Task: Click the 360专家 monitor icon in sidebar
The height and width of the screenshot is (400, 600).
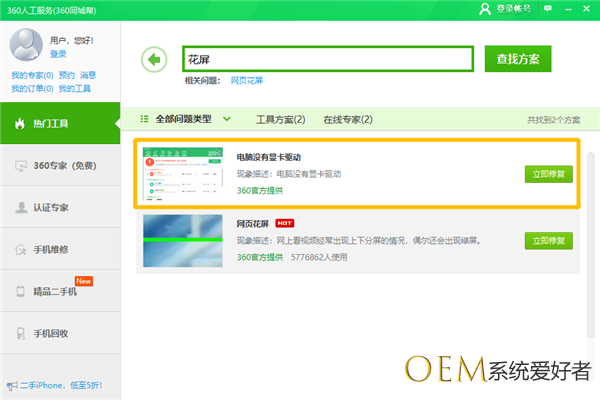Action: click(19, 165)
